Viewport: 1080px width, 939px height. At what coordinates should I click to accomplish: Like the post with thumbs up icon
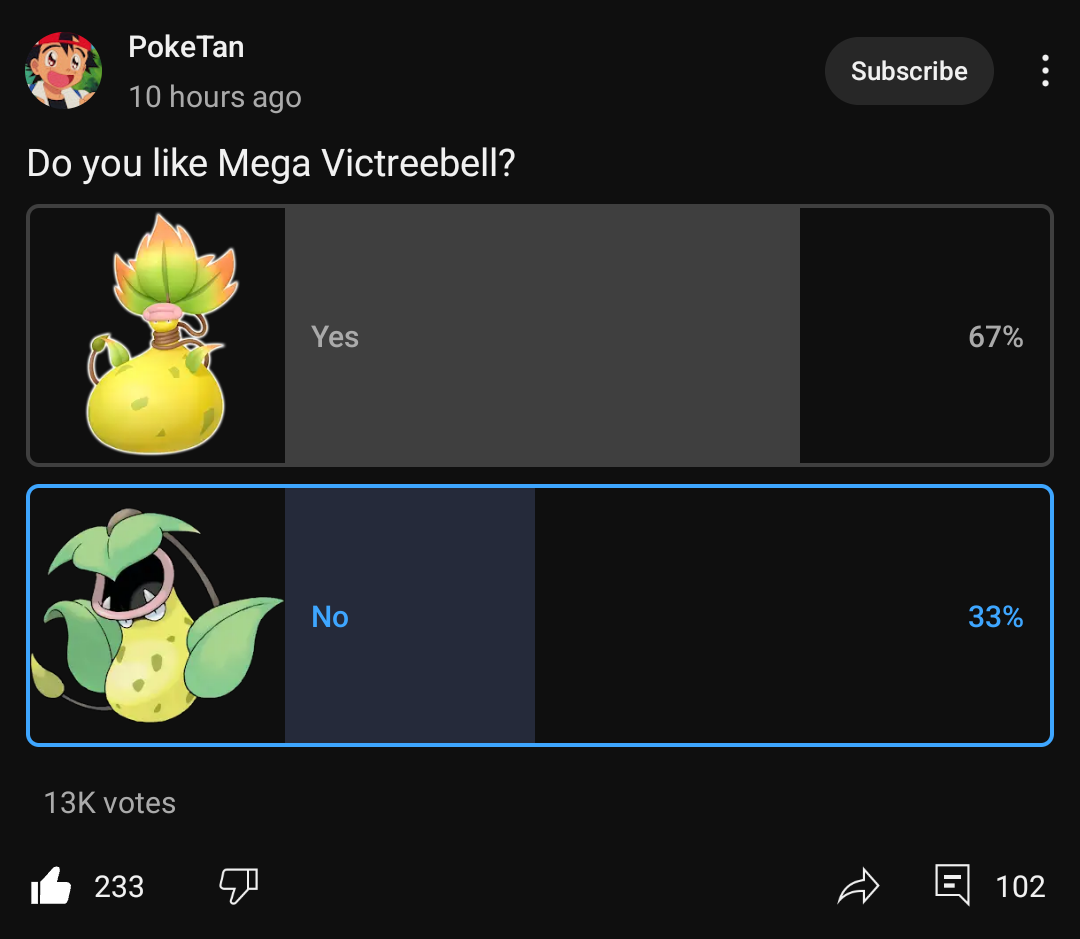coord(51,886)
